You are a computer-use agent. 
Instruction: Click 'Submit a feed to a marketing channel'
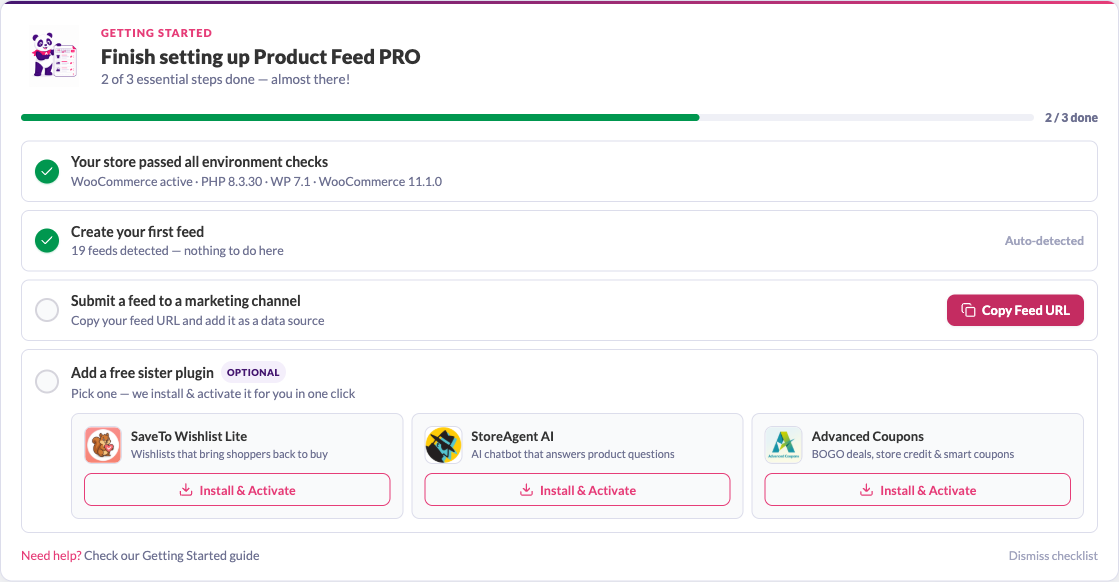point(186,301)
